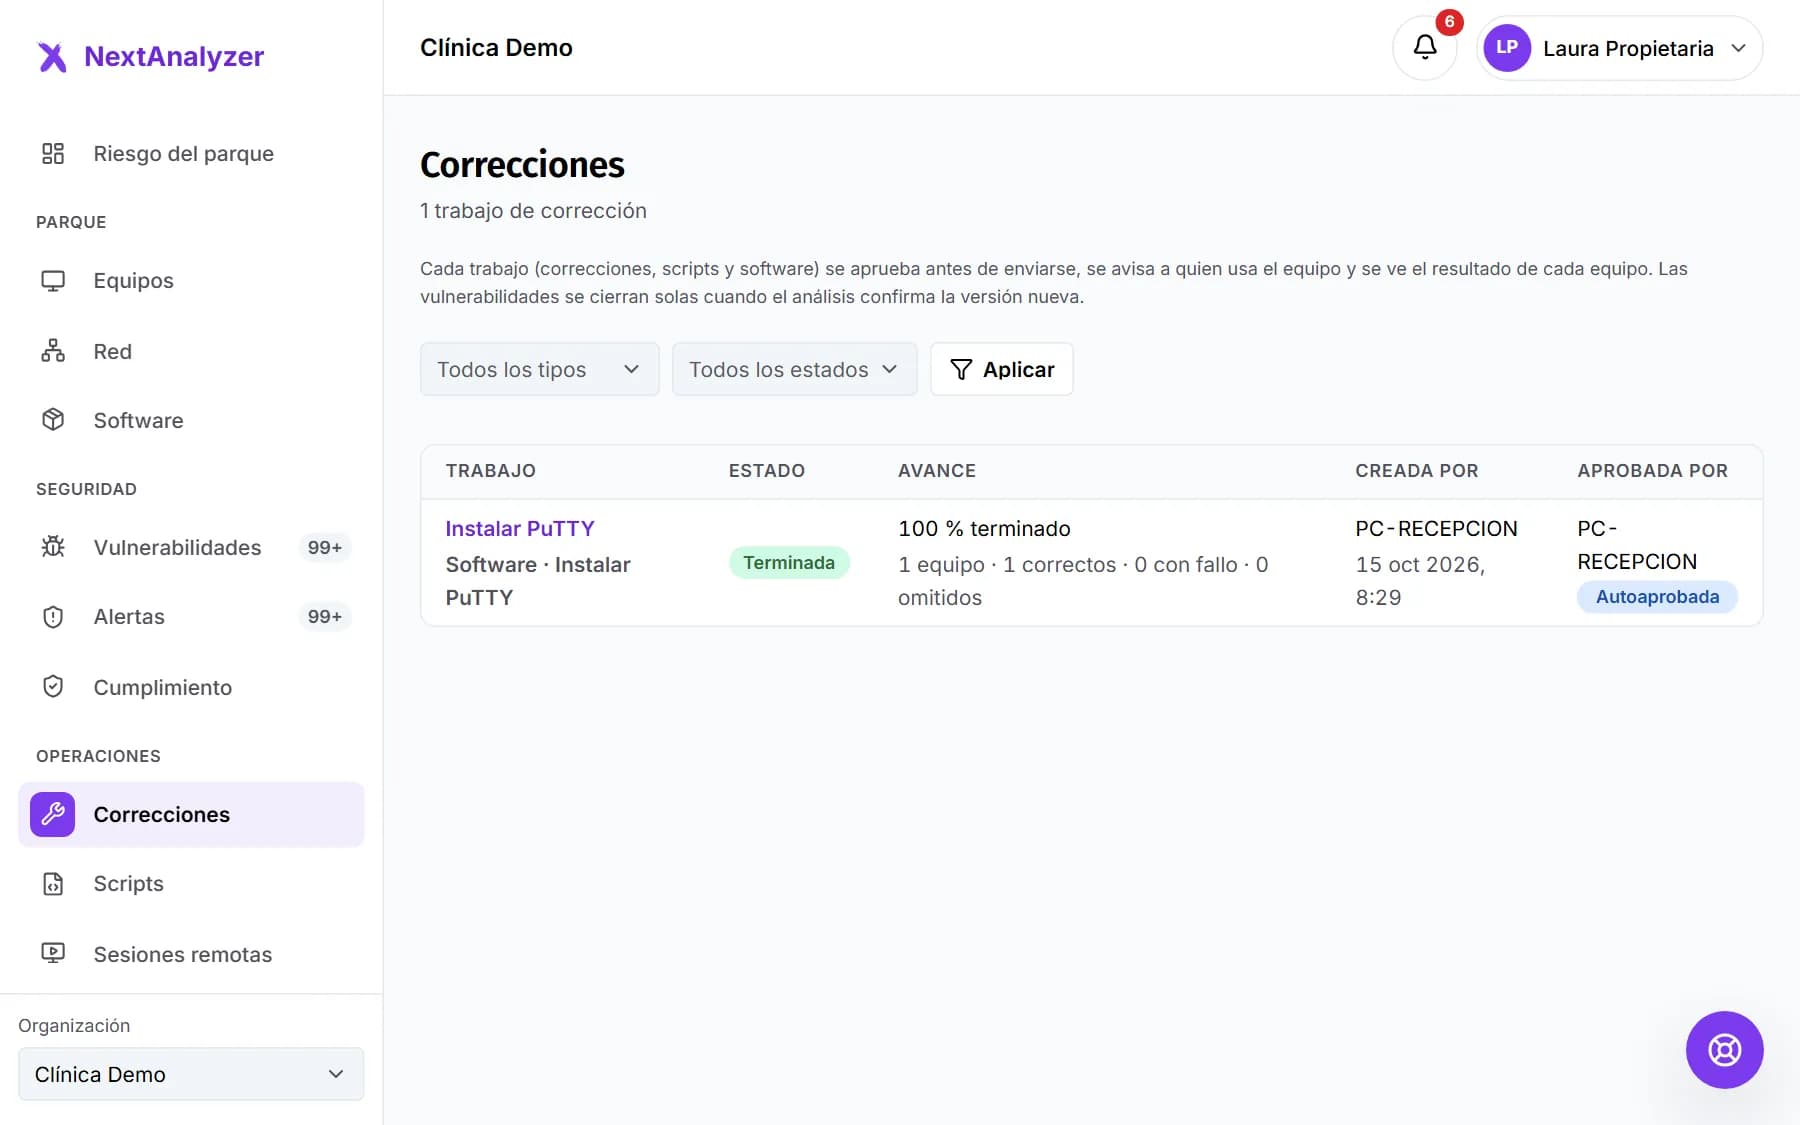The height and width of the screenshot is (1125, 1800).
Task: Click the Correcciones wrench icon
Action: (x=53, y=814)
